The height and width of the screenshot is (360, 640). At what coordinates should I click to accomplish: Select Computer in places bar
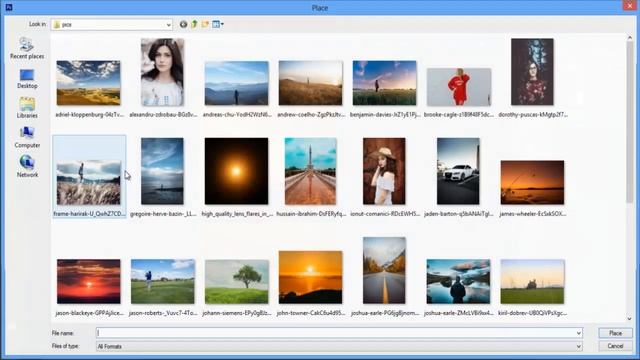tap(27, 138)
